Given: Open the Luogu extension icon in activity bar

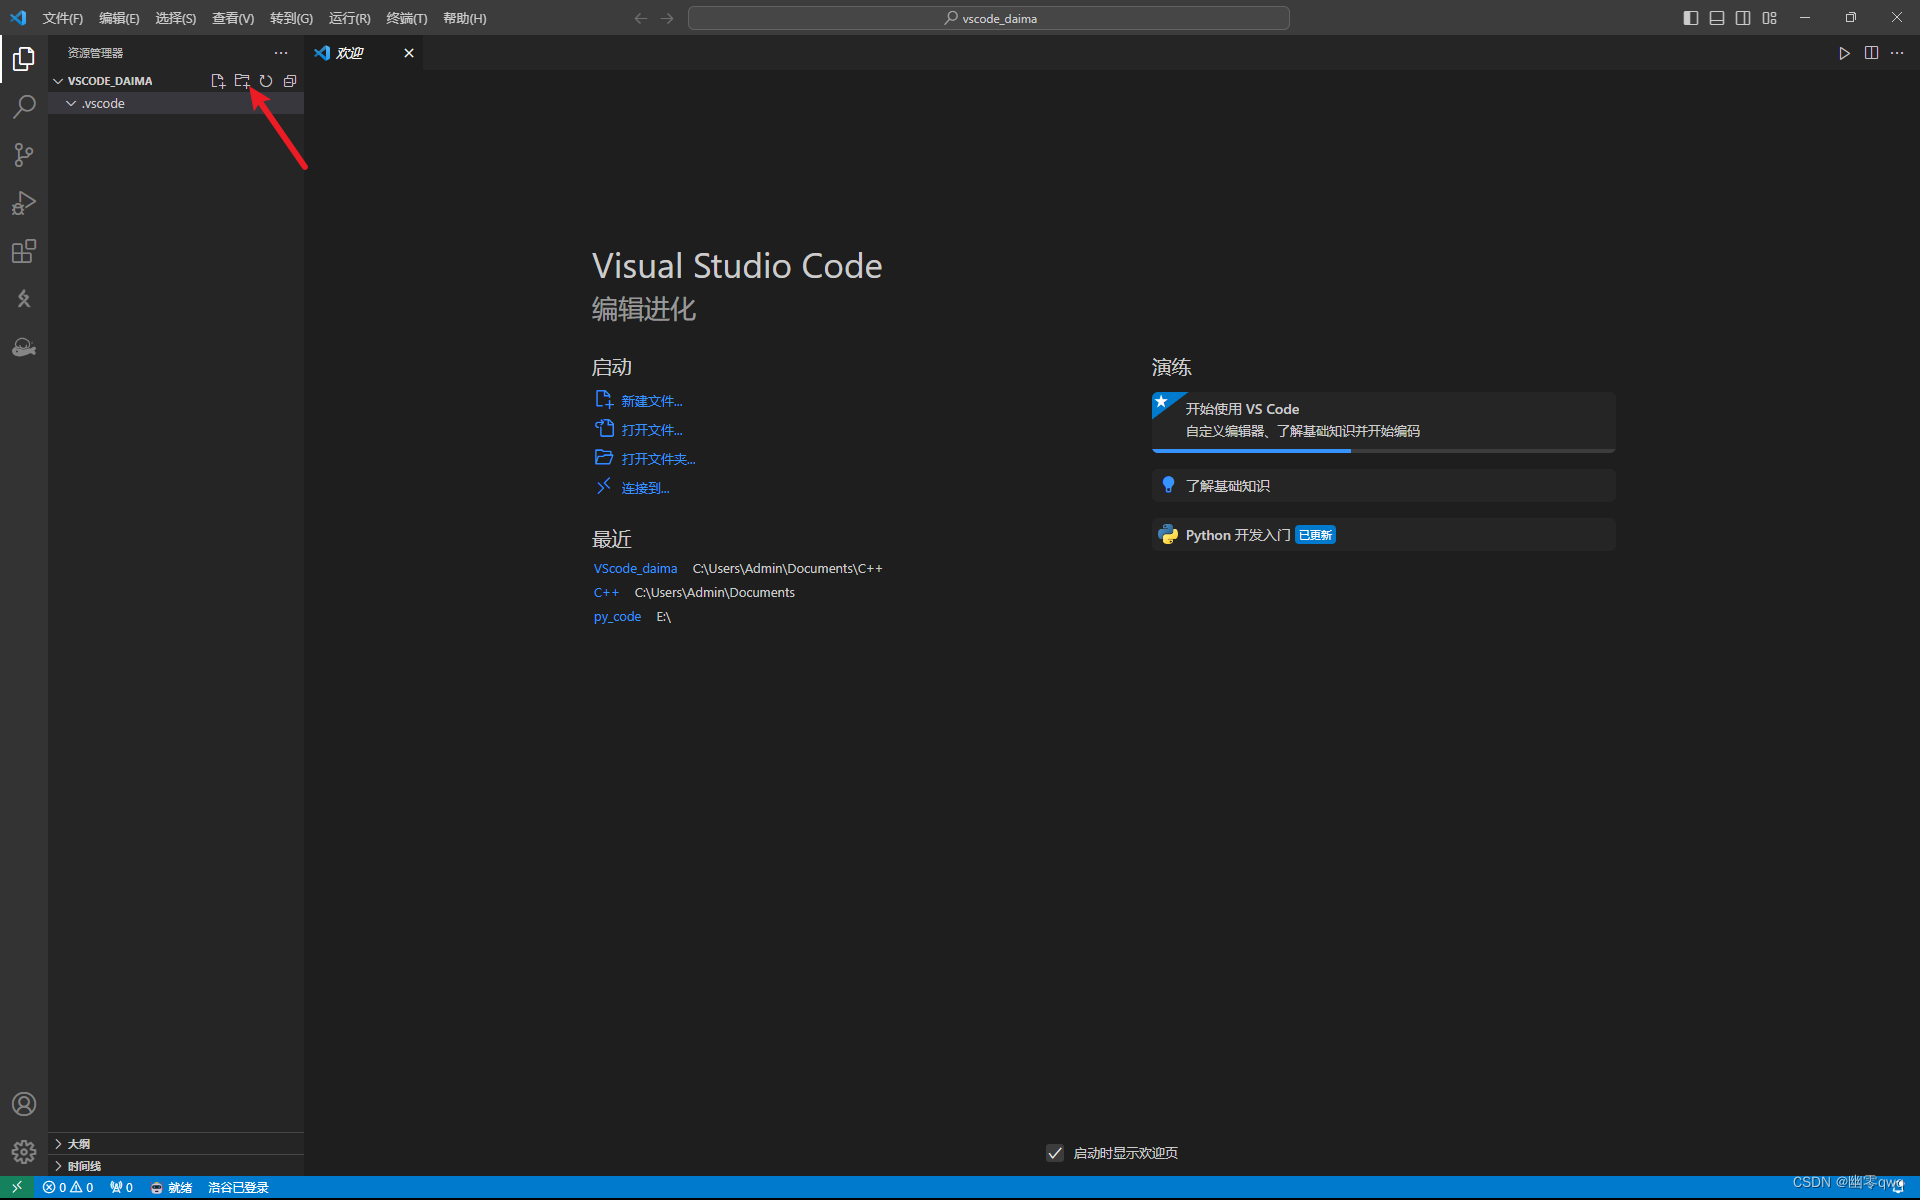Looking at the screenshot, I should 24,299.
